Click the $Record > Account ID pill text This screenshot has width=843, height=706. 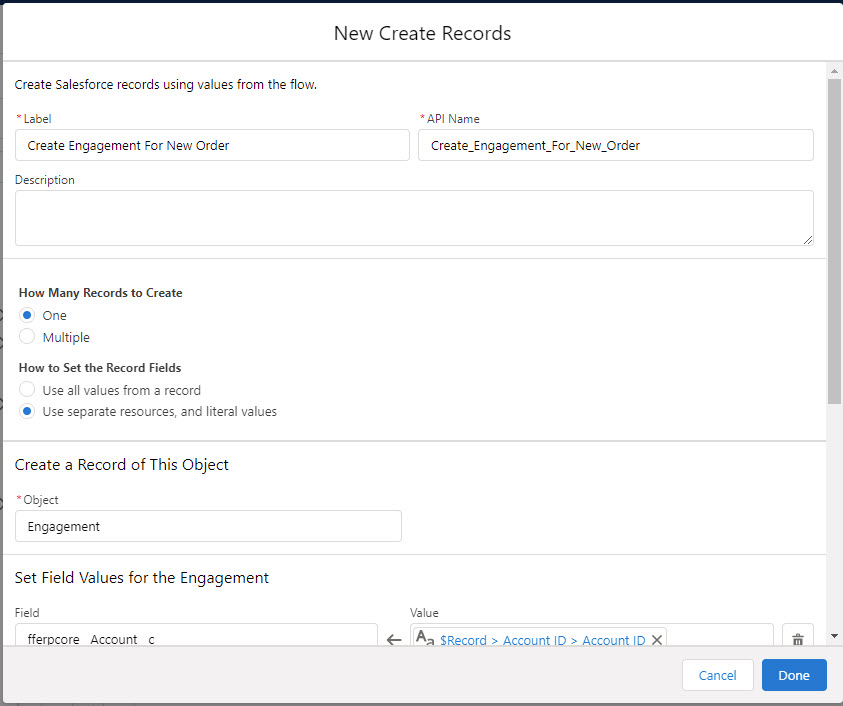(542, 640)
